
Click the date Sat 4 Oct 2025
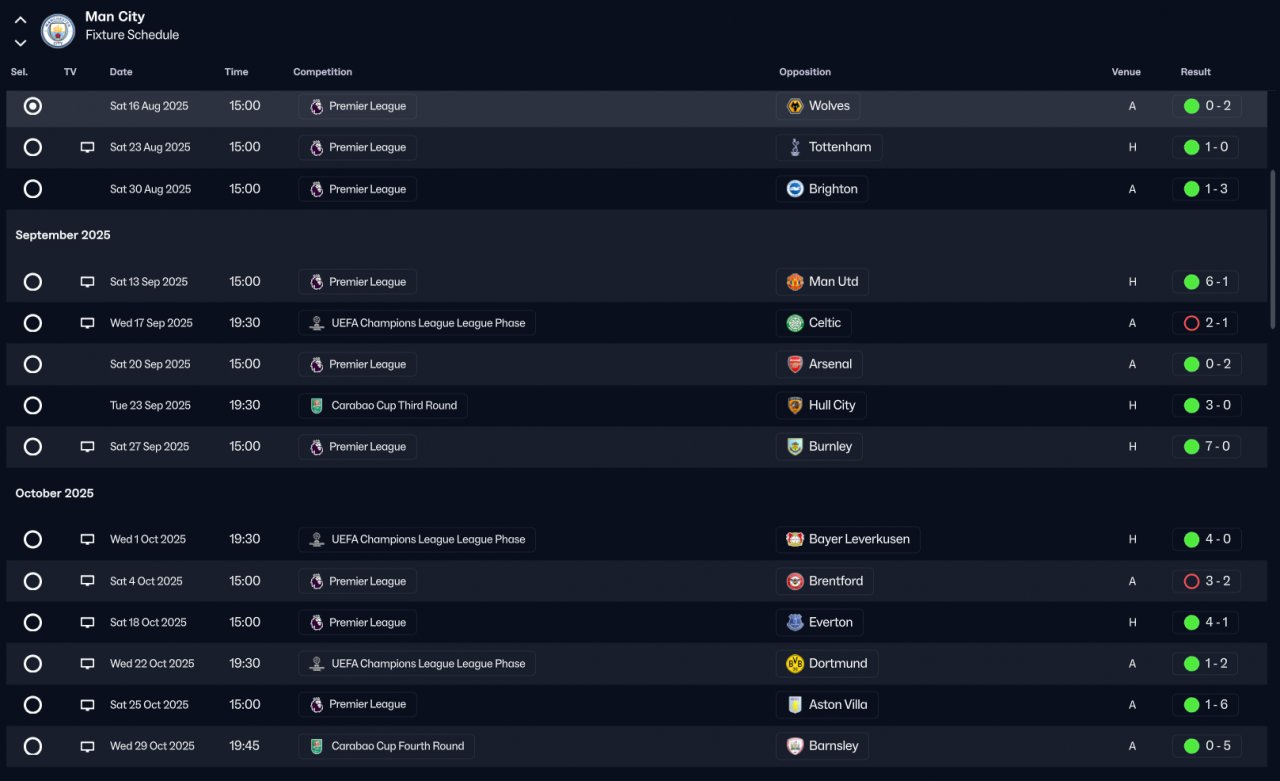(x=146, y=581)
